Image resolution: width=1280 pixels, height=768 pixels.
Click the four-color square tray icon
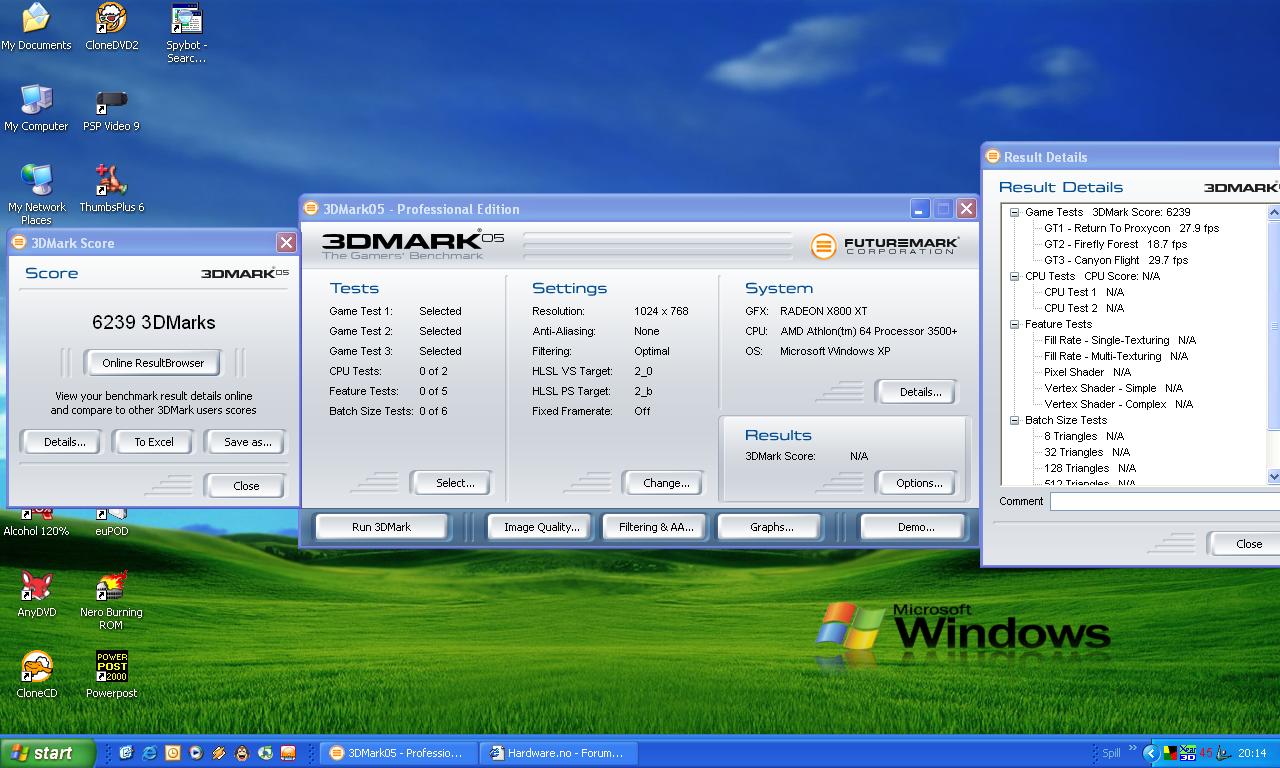(x=1170, y=753)
